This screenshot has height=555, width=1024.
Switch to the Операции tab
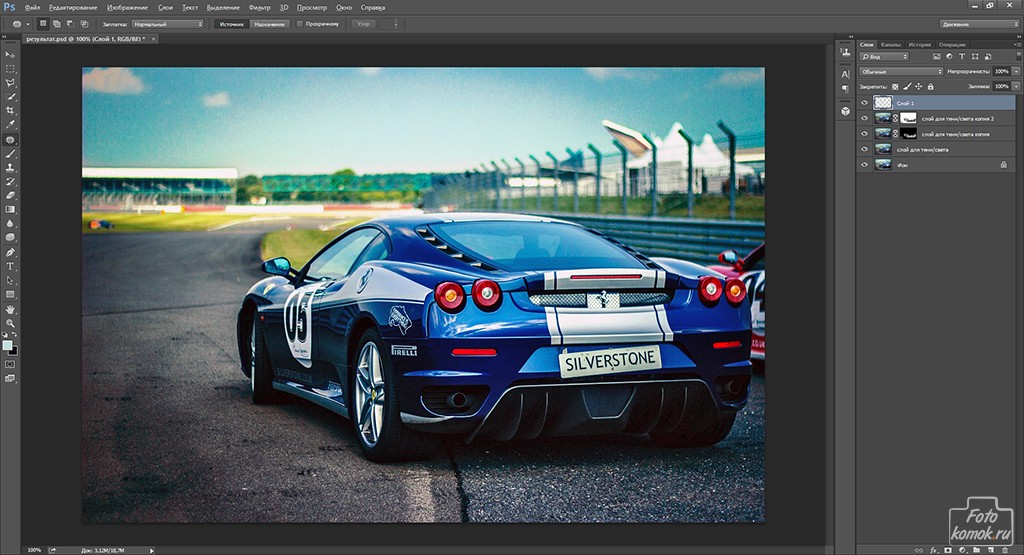tap(952, 44)
